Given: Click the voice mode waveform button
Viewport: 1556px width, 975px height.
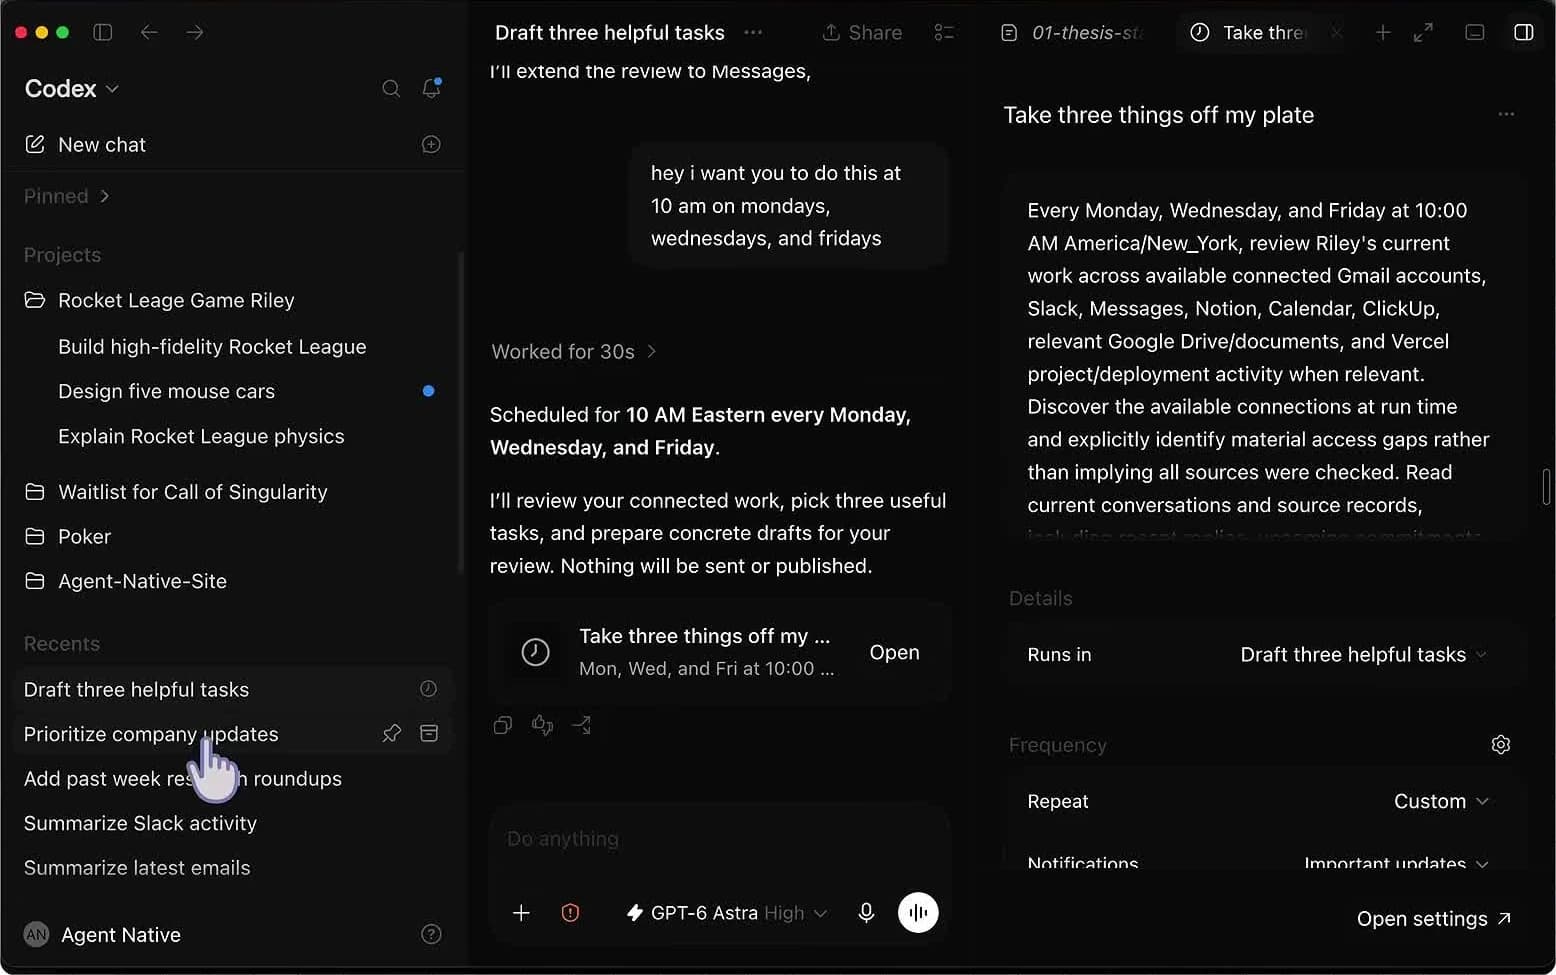Looking at the screenshot, I should [x=918, y=913].
